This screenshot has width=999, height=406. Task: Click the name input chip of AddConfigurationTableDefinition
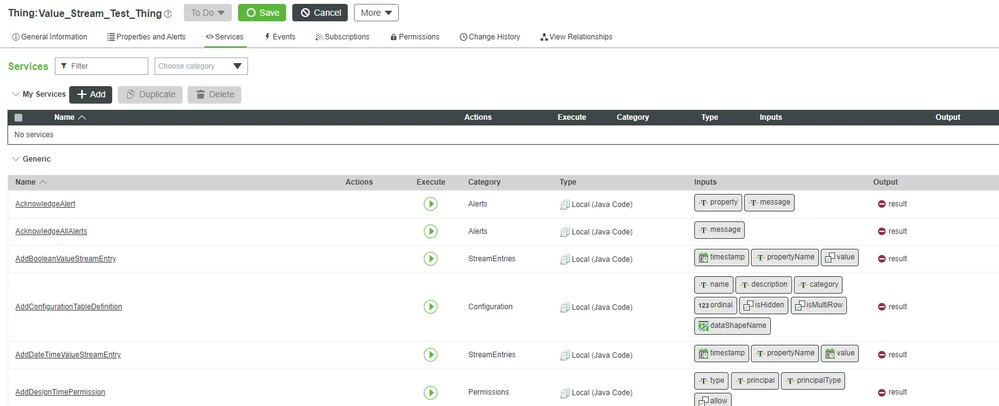(714, 284)
